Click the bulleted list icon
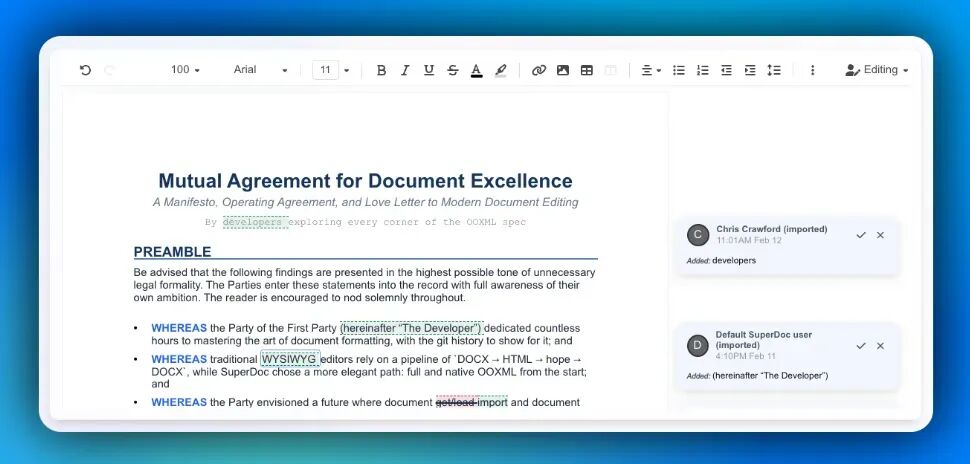 coord(679,70)
